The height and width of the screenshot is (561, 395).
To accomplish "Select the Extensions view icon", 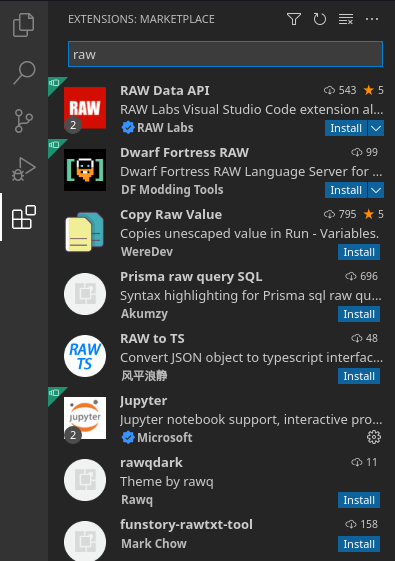I will [x=24, y=217].
